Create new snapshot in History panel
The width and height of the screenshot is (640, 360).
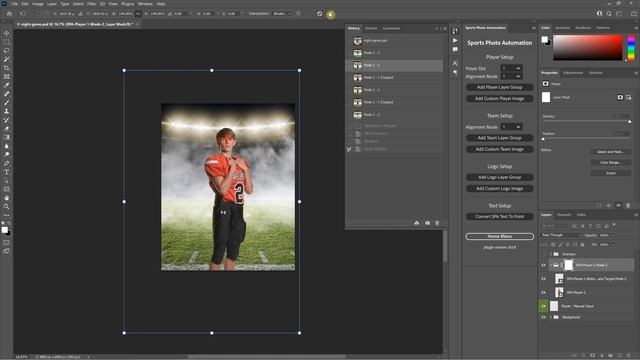click(427, 223)
